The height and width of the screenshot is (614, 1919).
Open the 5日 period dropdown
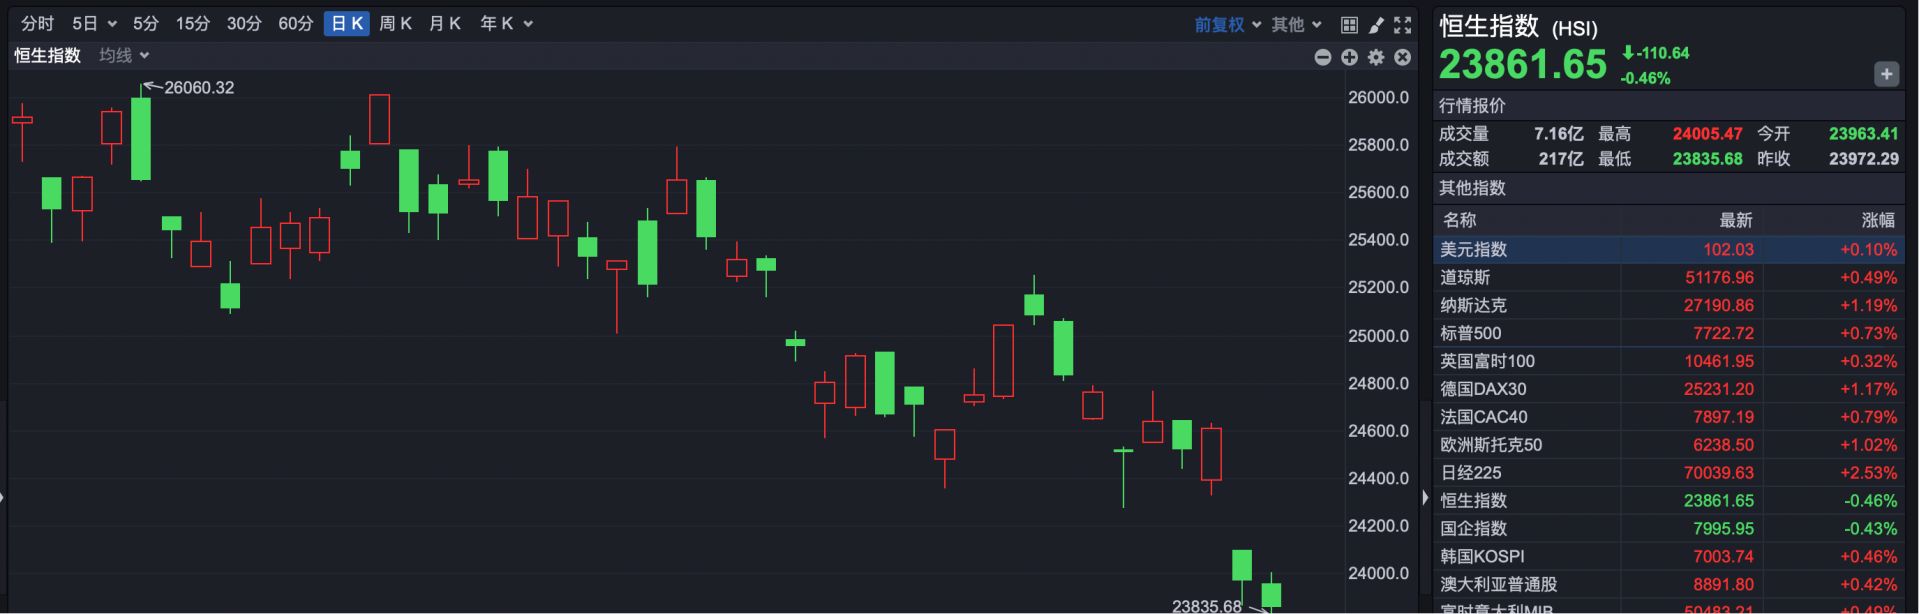[94, 23]
